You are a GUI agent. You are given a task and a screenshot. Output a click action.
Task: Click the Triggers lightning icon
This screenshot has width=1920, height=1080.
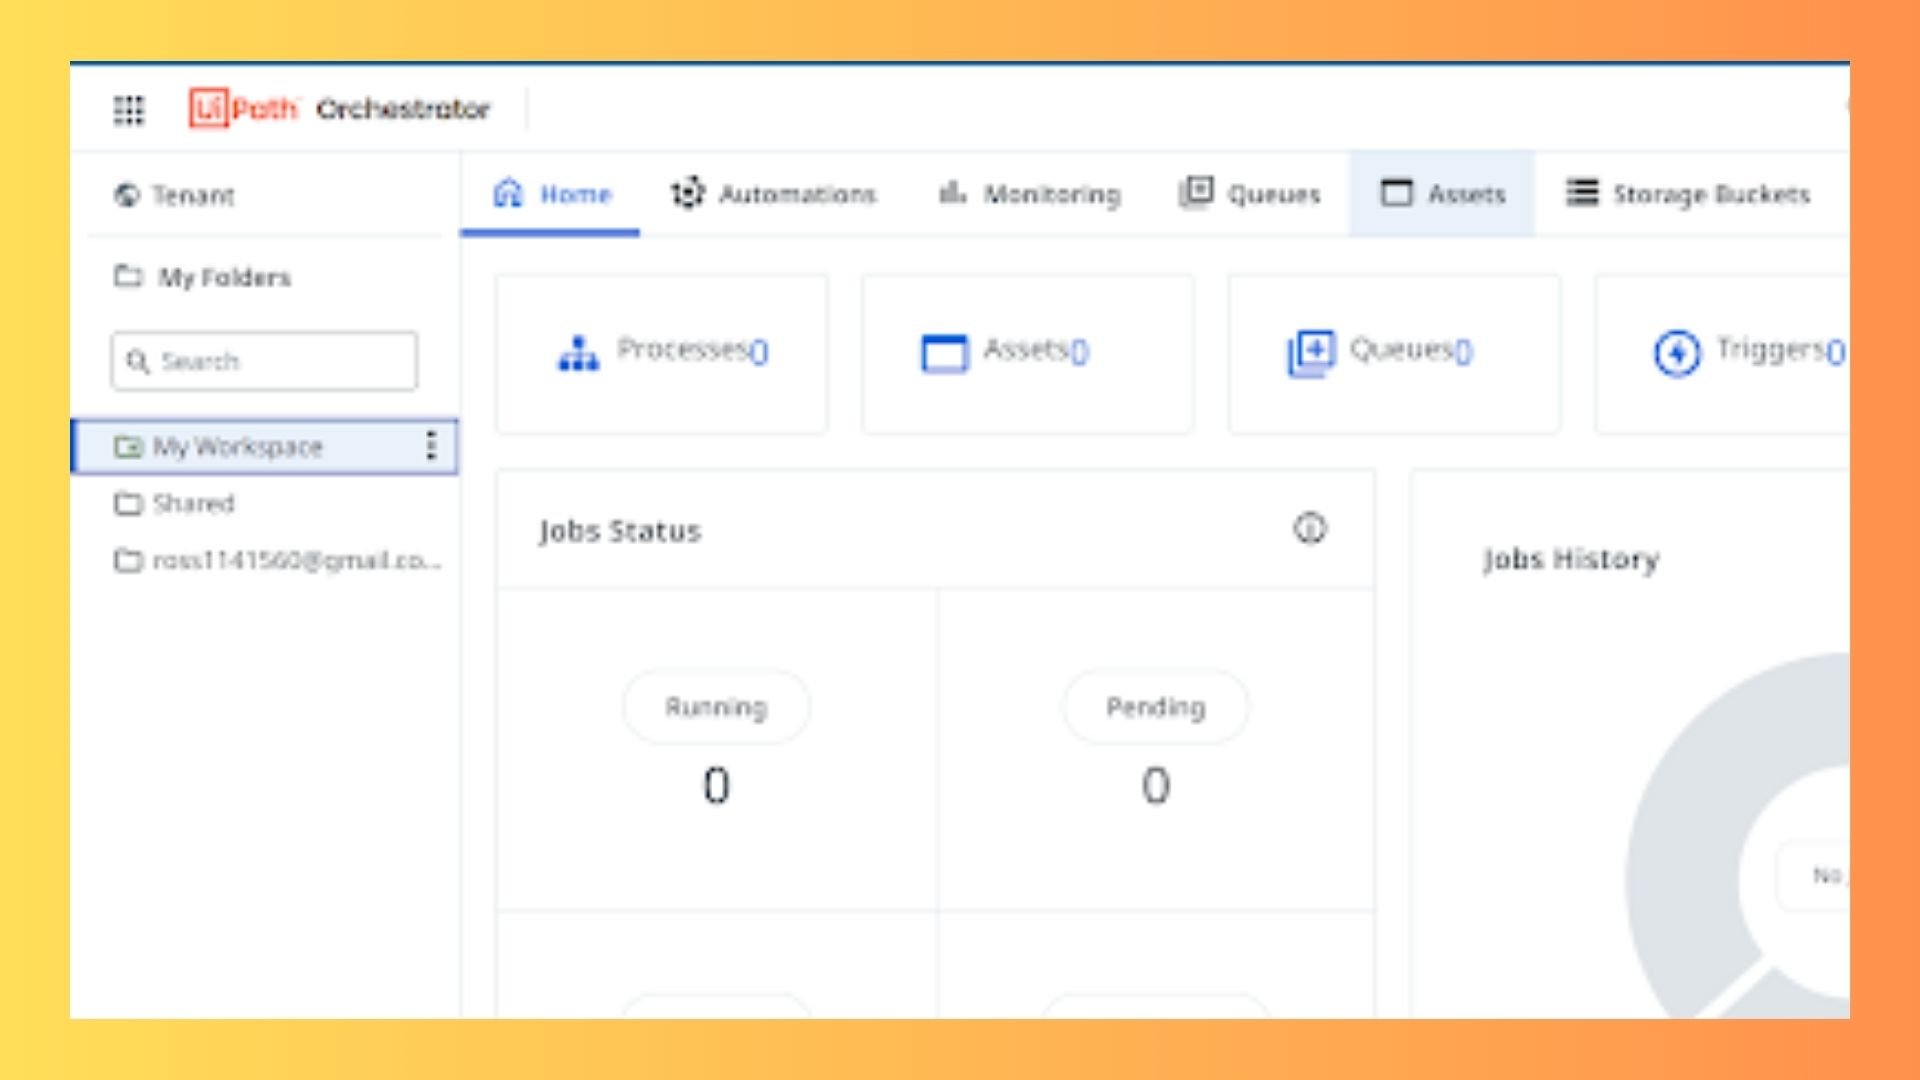tap(1675, 352)
